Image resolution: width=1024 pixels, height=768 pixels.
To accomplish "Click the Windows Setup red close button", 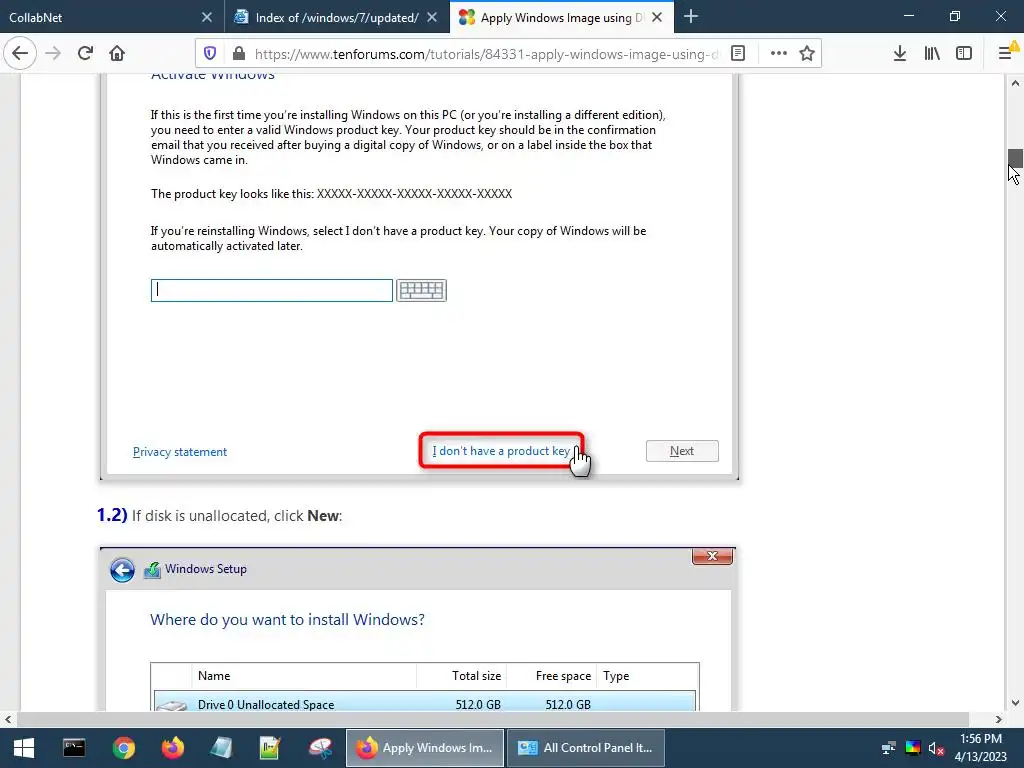I will [712, 556].
